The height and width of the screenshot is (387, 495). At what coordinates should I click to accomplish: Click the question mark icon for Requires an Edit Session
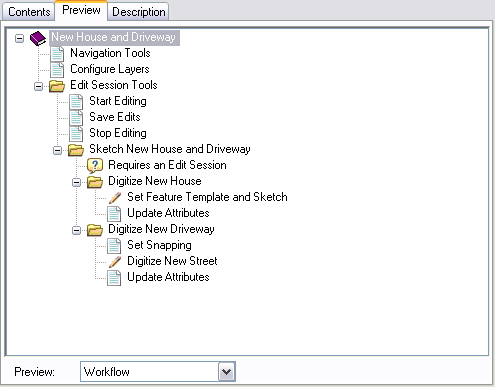(x=95, y=165)
